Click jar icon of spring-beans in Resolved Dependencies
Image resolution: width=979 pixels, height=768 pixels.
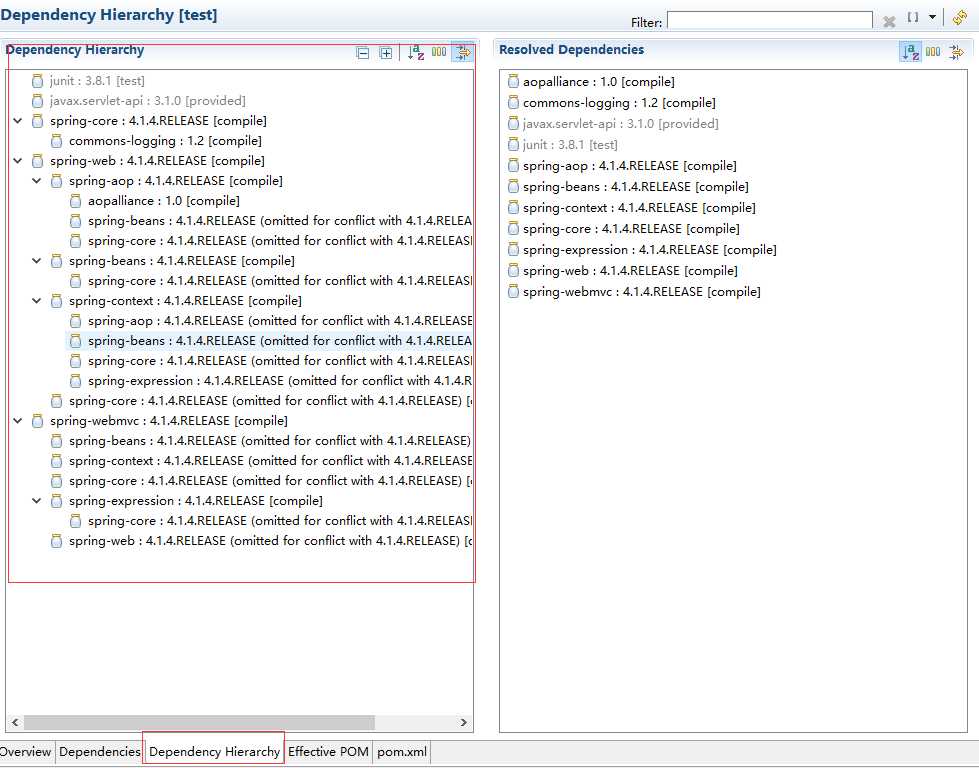[513, 186]
